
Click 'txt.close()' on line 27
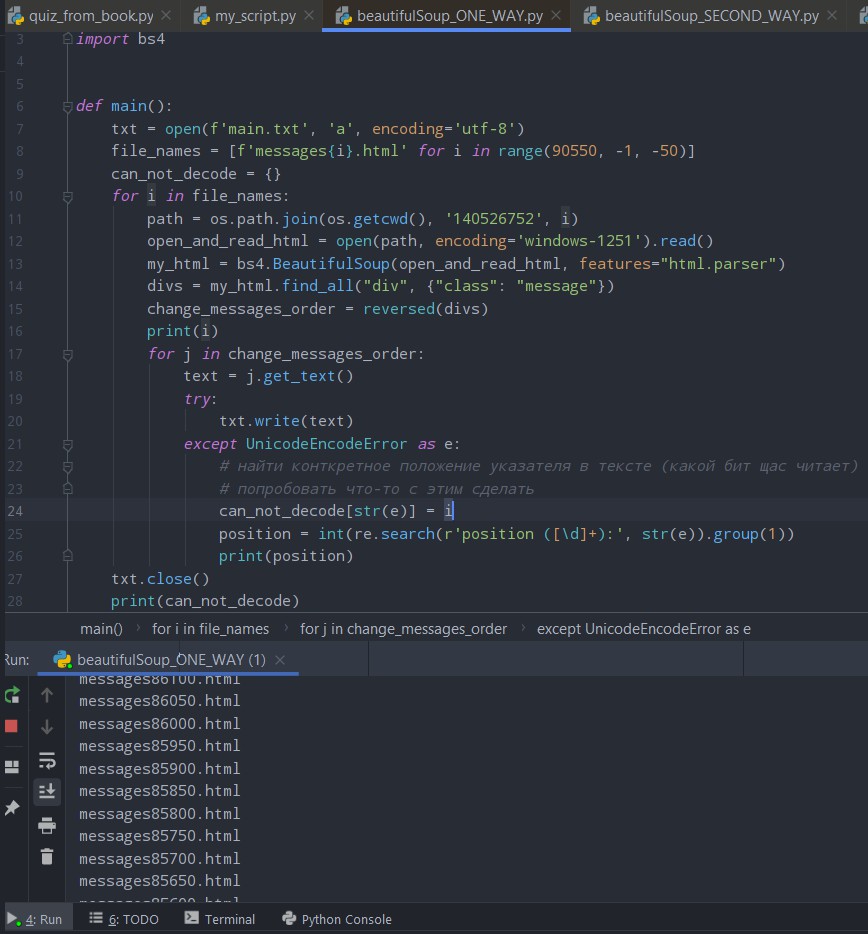click(x=160, y=578)
